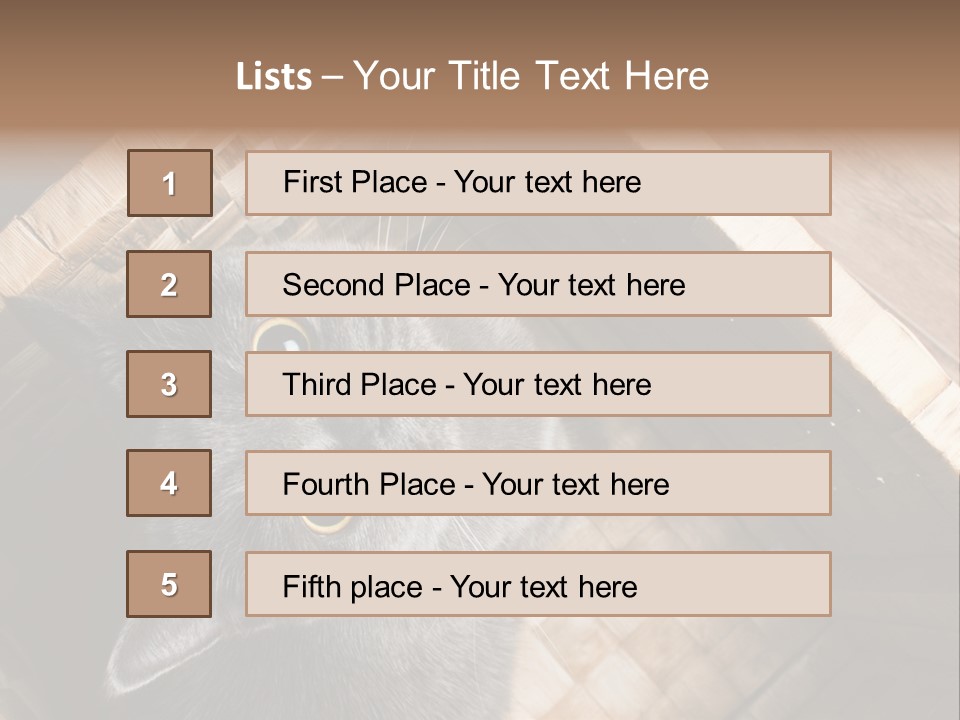Click 'Your Title Text Here' in the heading
The height and width of the screenshot is (720, 960).
pyautogui.click(x=531, y=76)
